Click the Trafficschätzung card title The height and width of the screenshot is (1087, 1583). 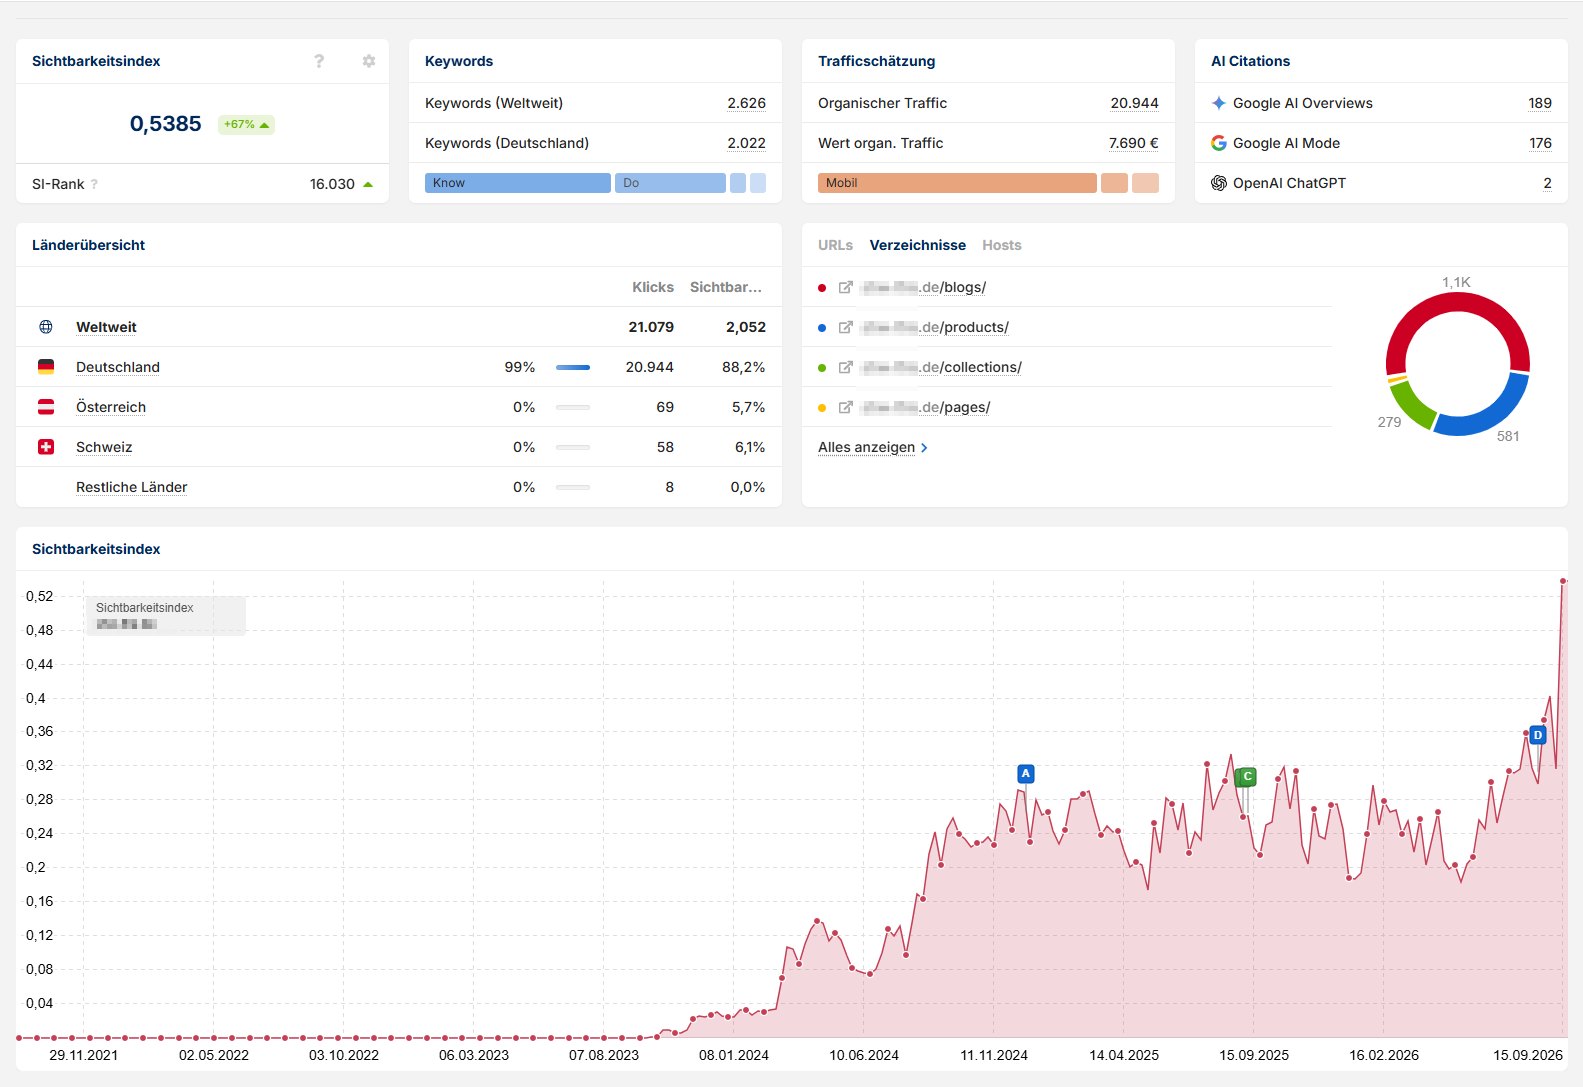pyautogui.click(x=877, y=61)
